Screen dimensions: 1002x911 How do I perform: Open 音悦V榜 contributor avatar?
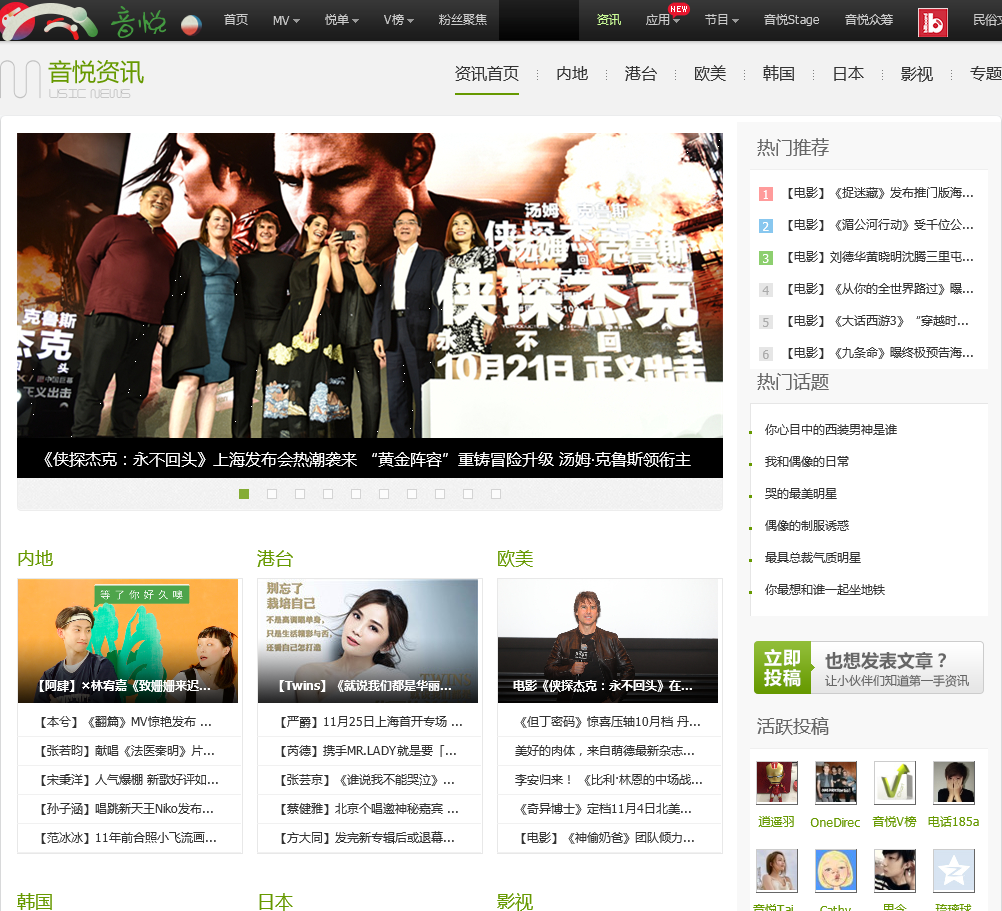(894, 783)
